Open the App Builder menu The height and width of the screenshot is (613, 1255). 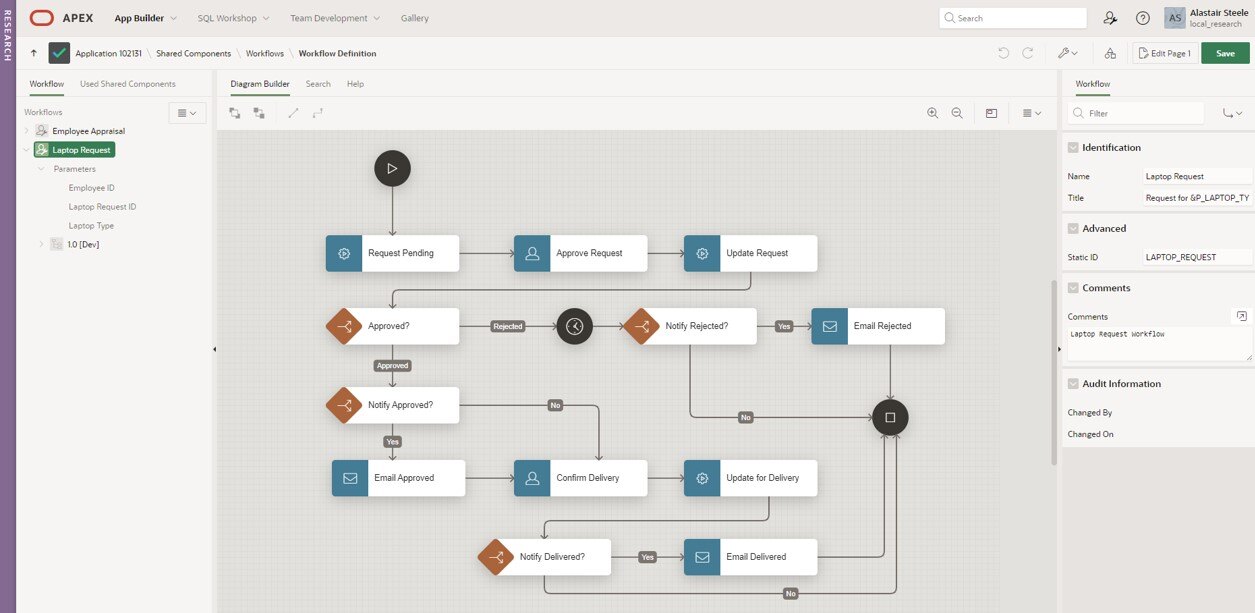(146, 18)
